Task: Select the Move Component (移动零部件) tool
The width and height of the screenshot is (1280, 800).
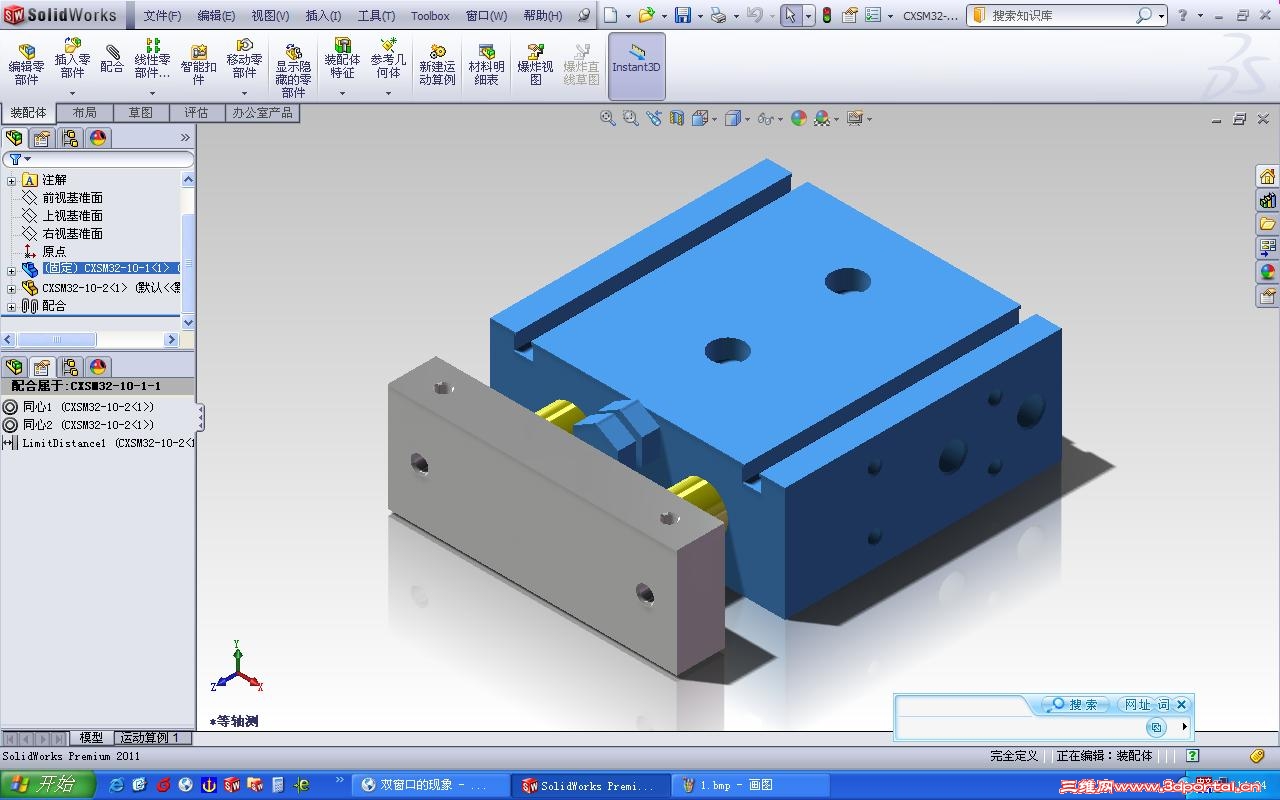Action: click(x=244, y=60)
